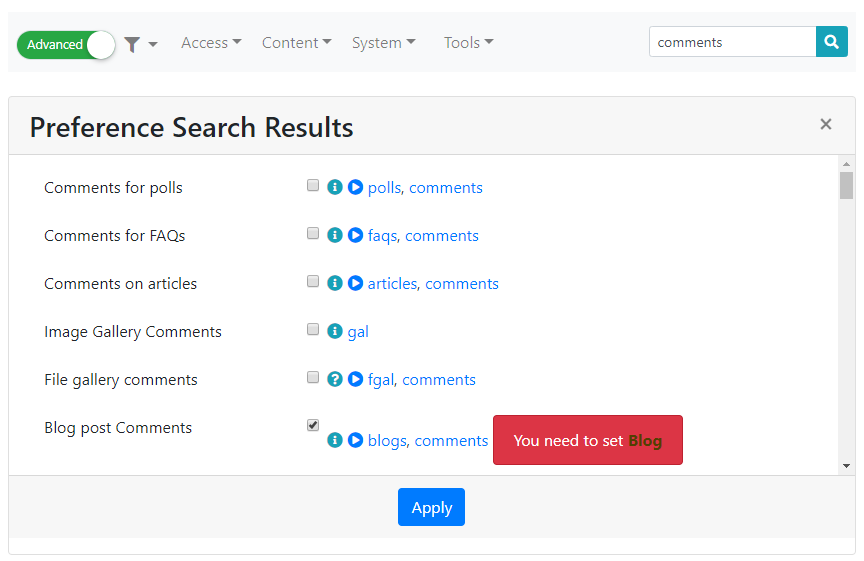The width and height of the screenshot is (864, 561).
Task: Click the play arrow icon beside polls, comments
Action: [355, 187]
